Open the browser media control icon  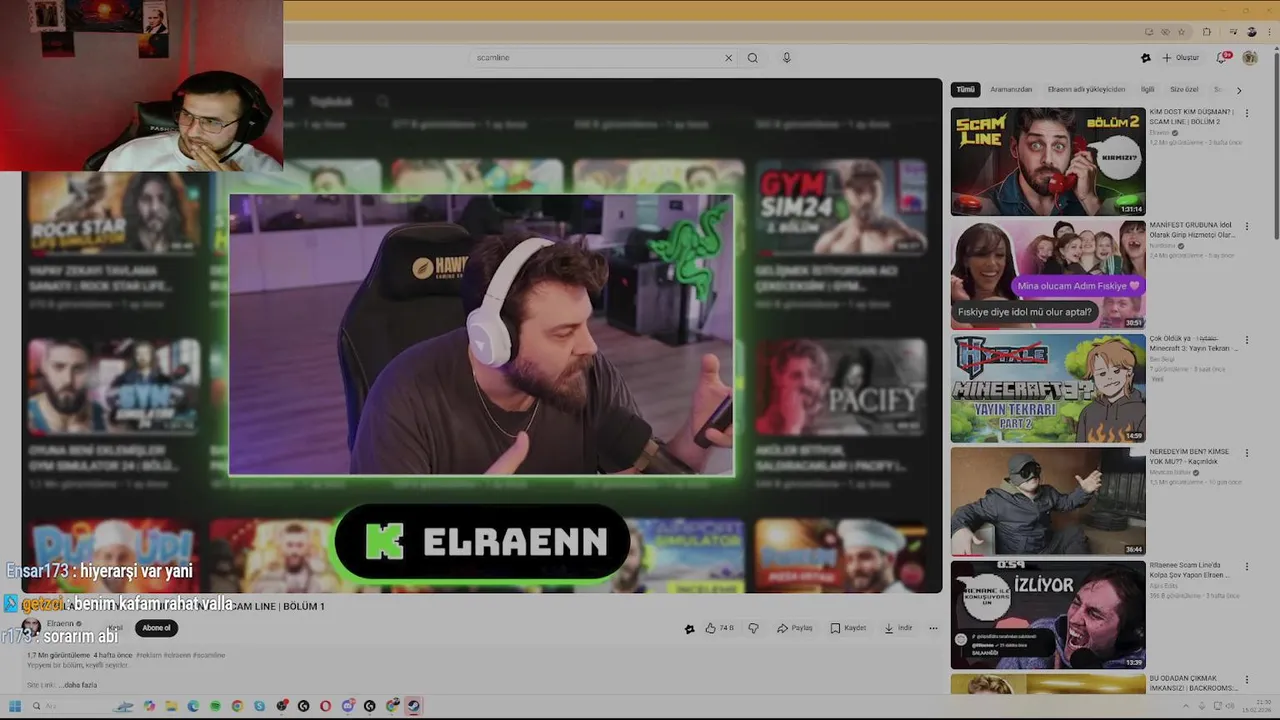(x=1233, y=32)
